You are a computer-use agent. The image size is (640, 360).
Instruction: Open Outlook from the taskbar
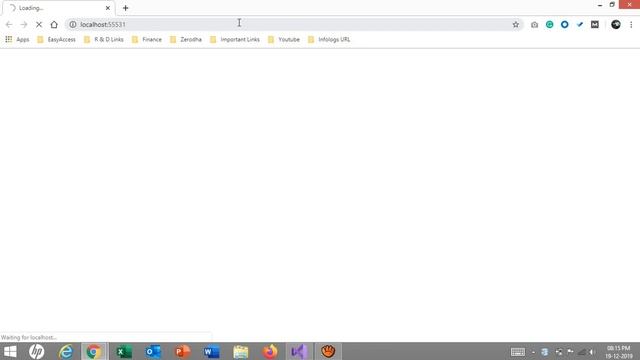click(153, 351)
